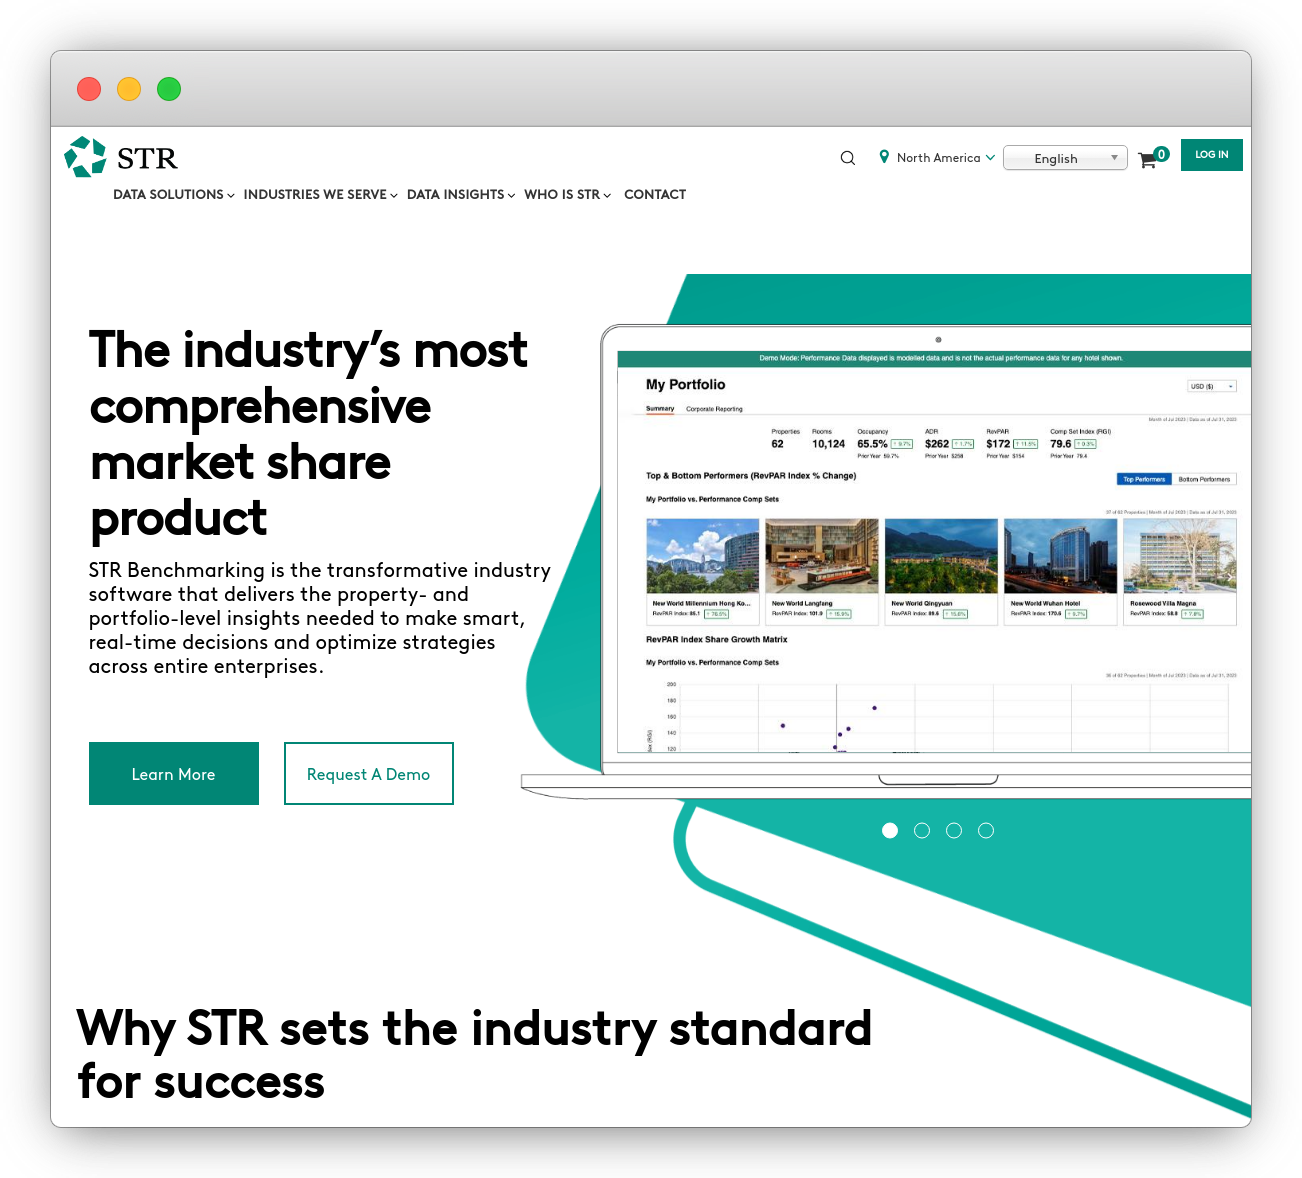Expand the North America region dropdown
1302x1178 pixels.
pos(945,158)
